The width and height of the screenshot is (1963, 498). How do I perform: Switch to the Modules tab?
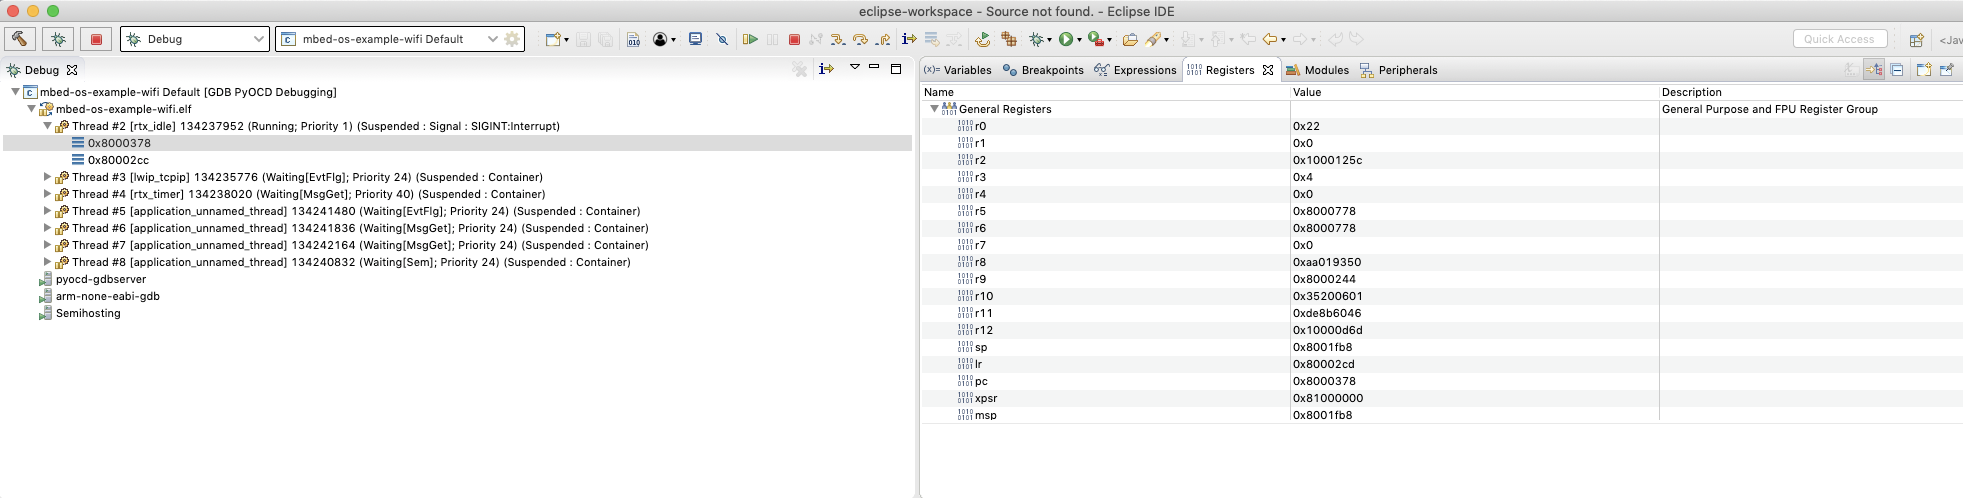1318,70
